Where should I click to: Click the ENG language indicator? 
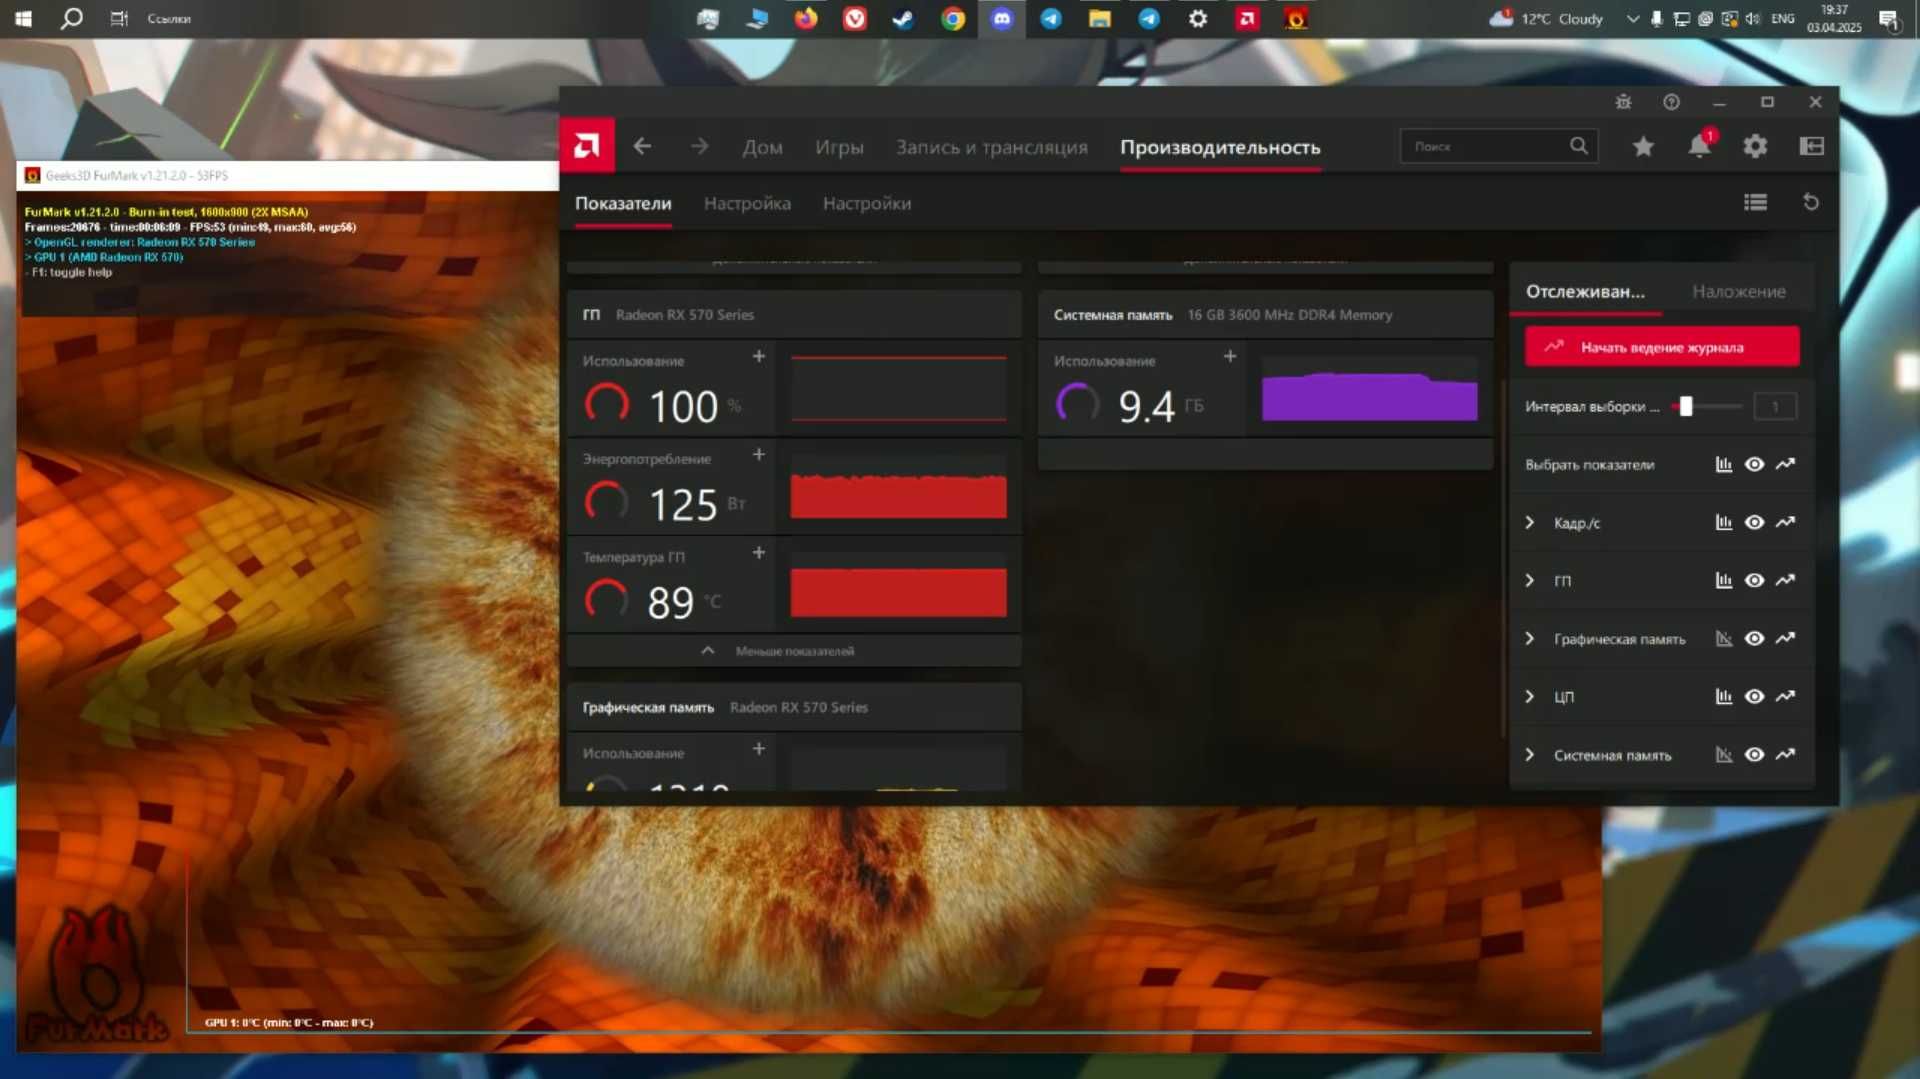pyautogui.click(x=1782, y=19)
